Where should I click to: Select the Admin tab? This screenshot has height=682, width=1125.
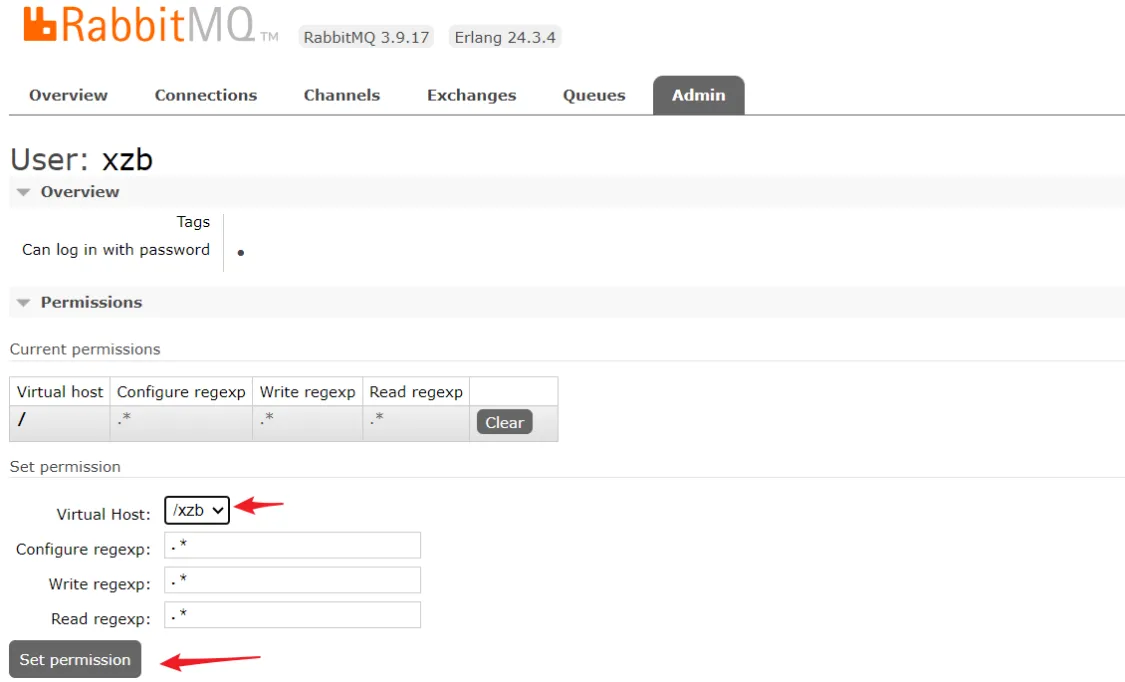pyautogui.click(x=698, y=95)
